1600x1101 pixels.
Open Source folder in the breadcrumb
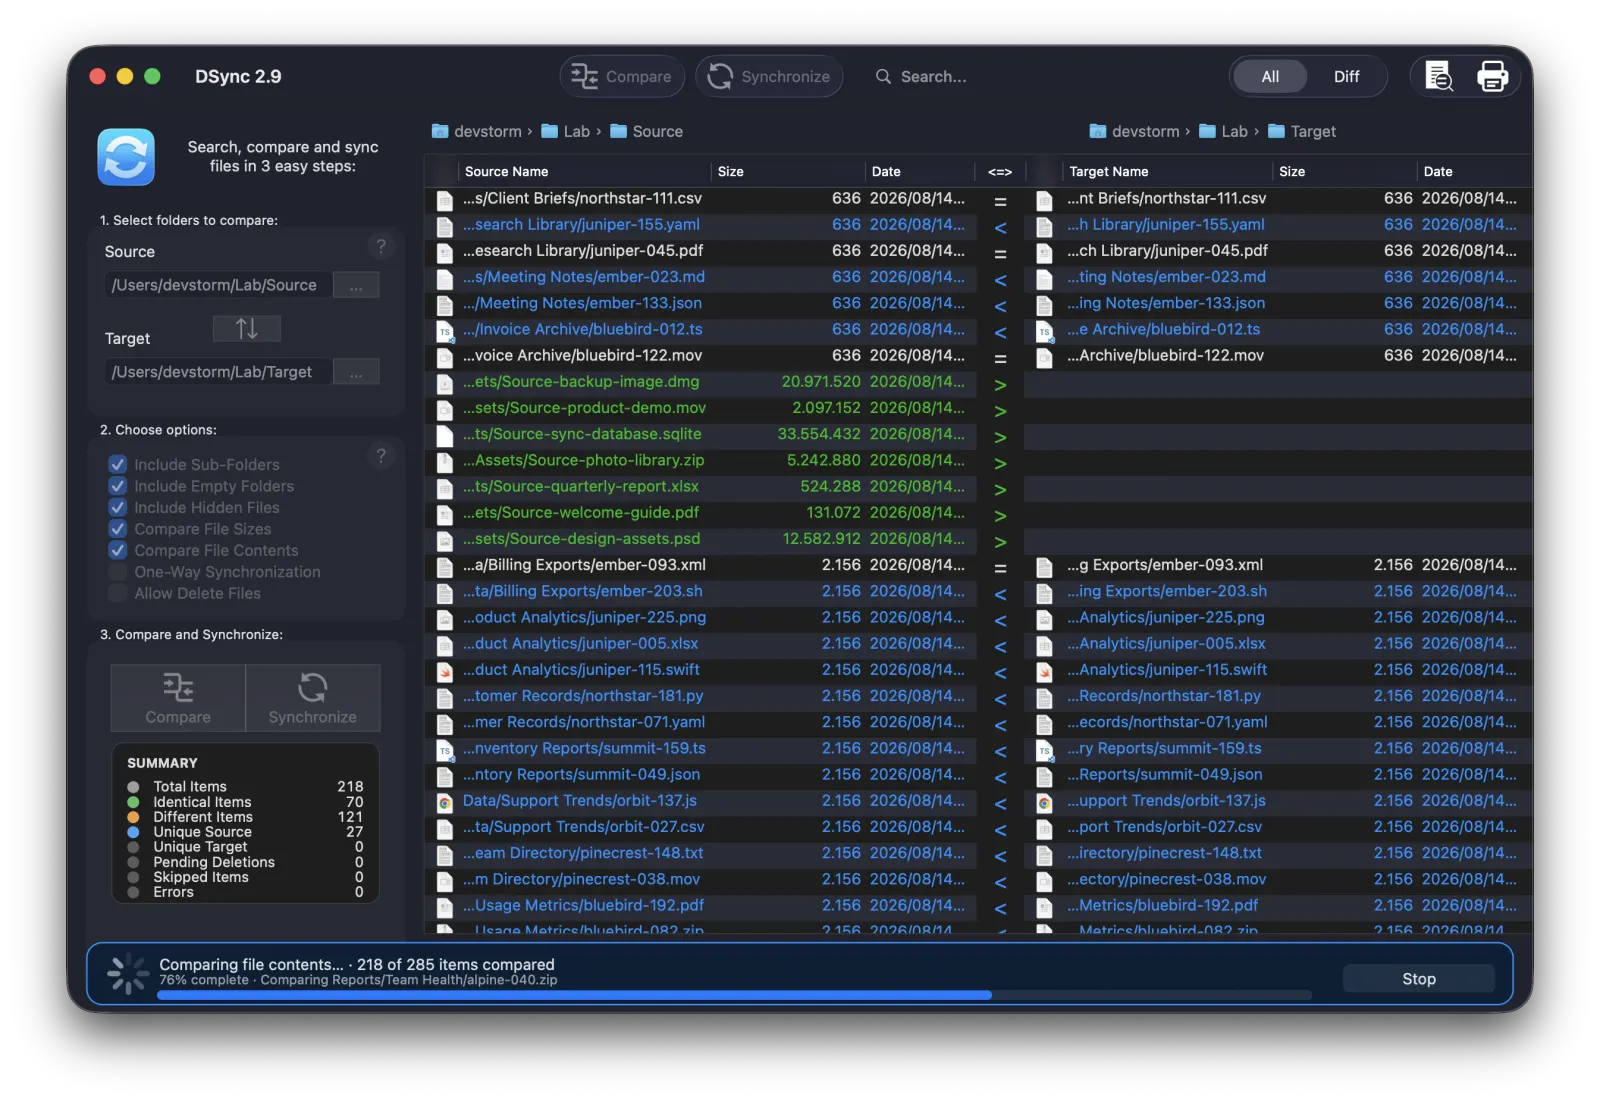pos(647,132)
